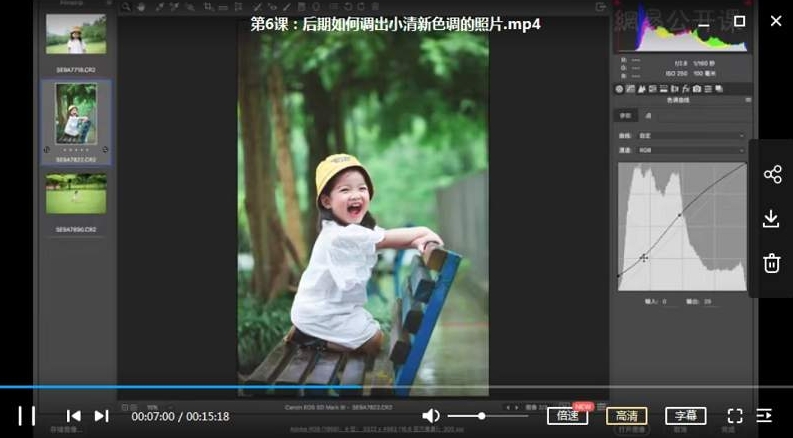Click the curve output value field
Screen dimensions: 793x438
(x=711, y=301)
